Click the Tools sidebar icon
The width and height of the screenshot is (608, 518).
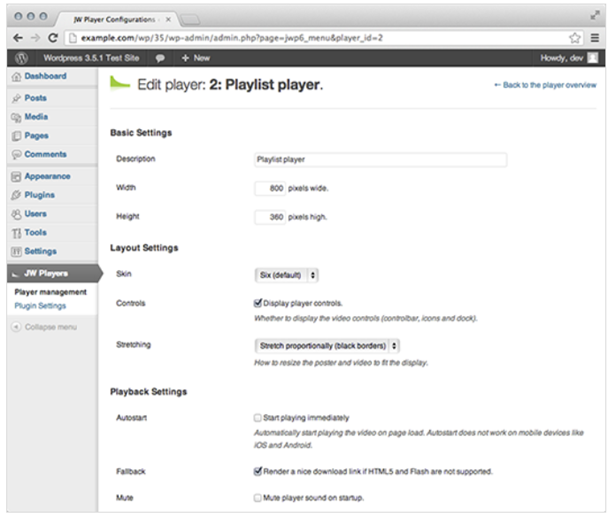(x=16, y=233)
